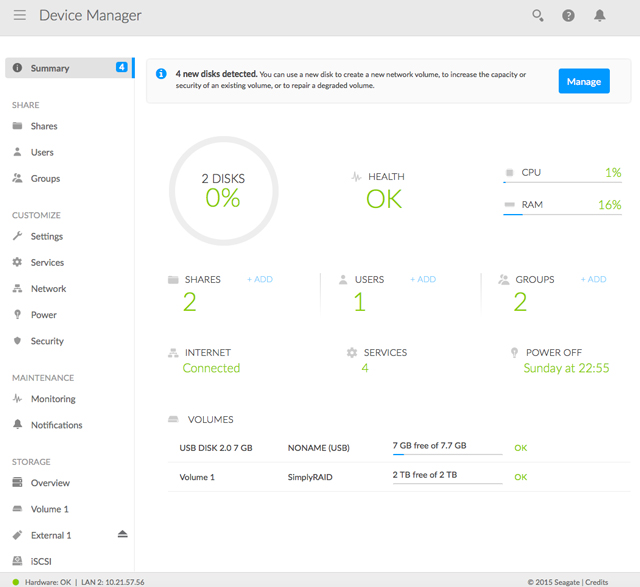Open the notifications bell in header

pyautogui.click(x=600, y=16)
